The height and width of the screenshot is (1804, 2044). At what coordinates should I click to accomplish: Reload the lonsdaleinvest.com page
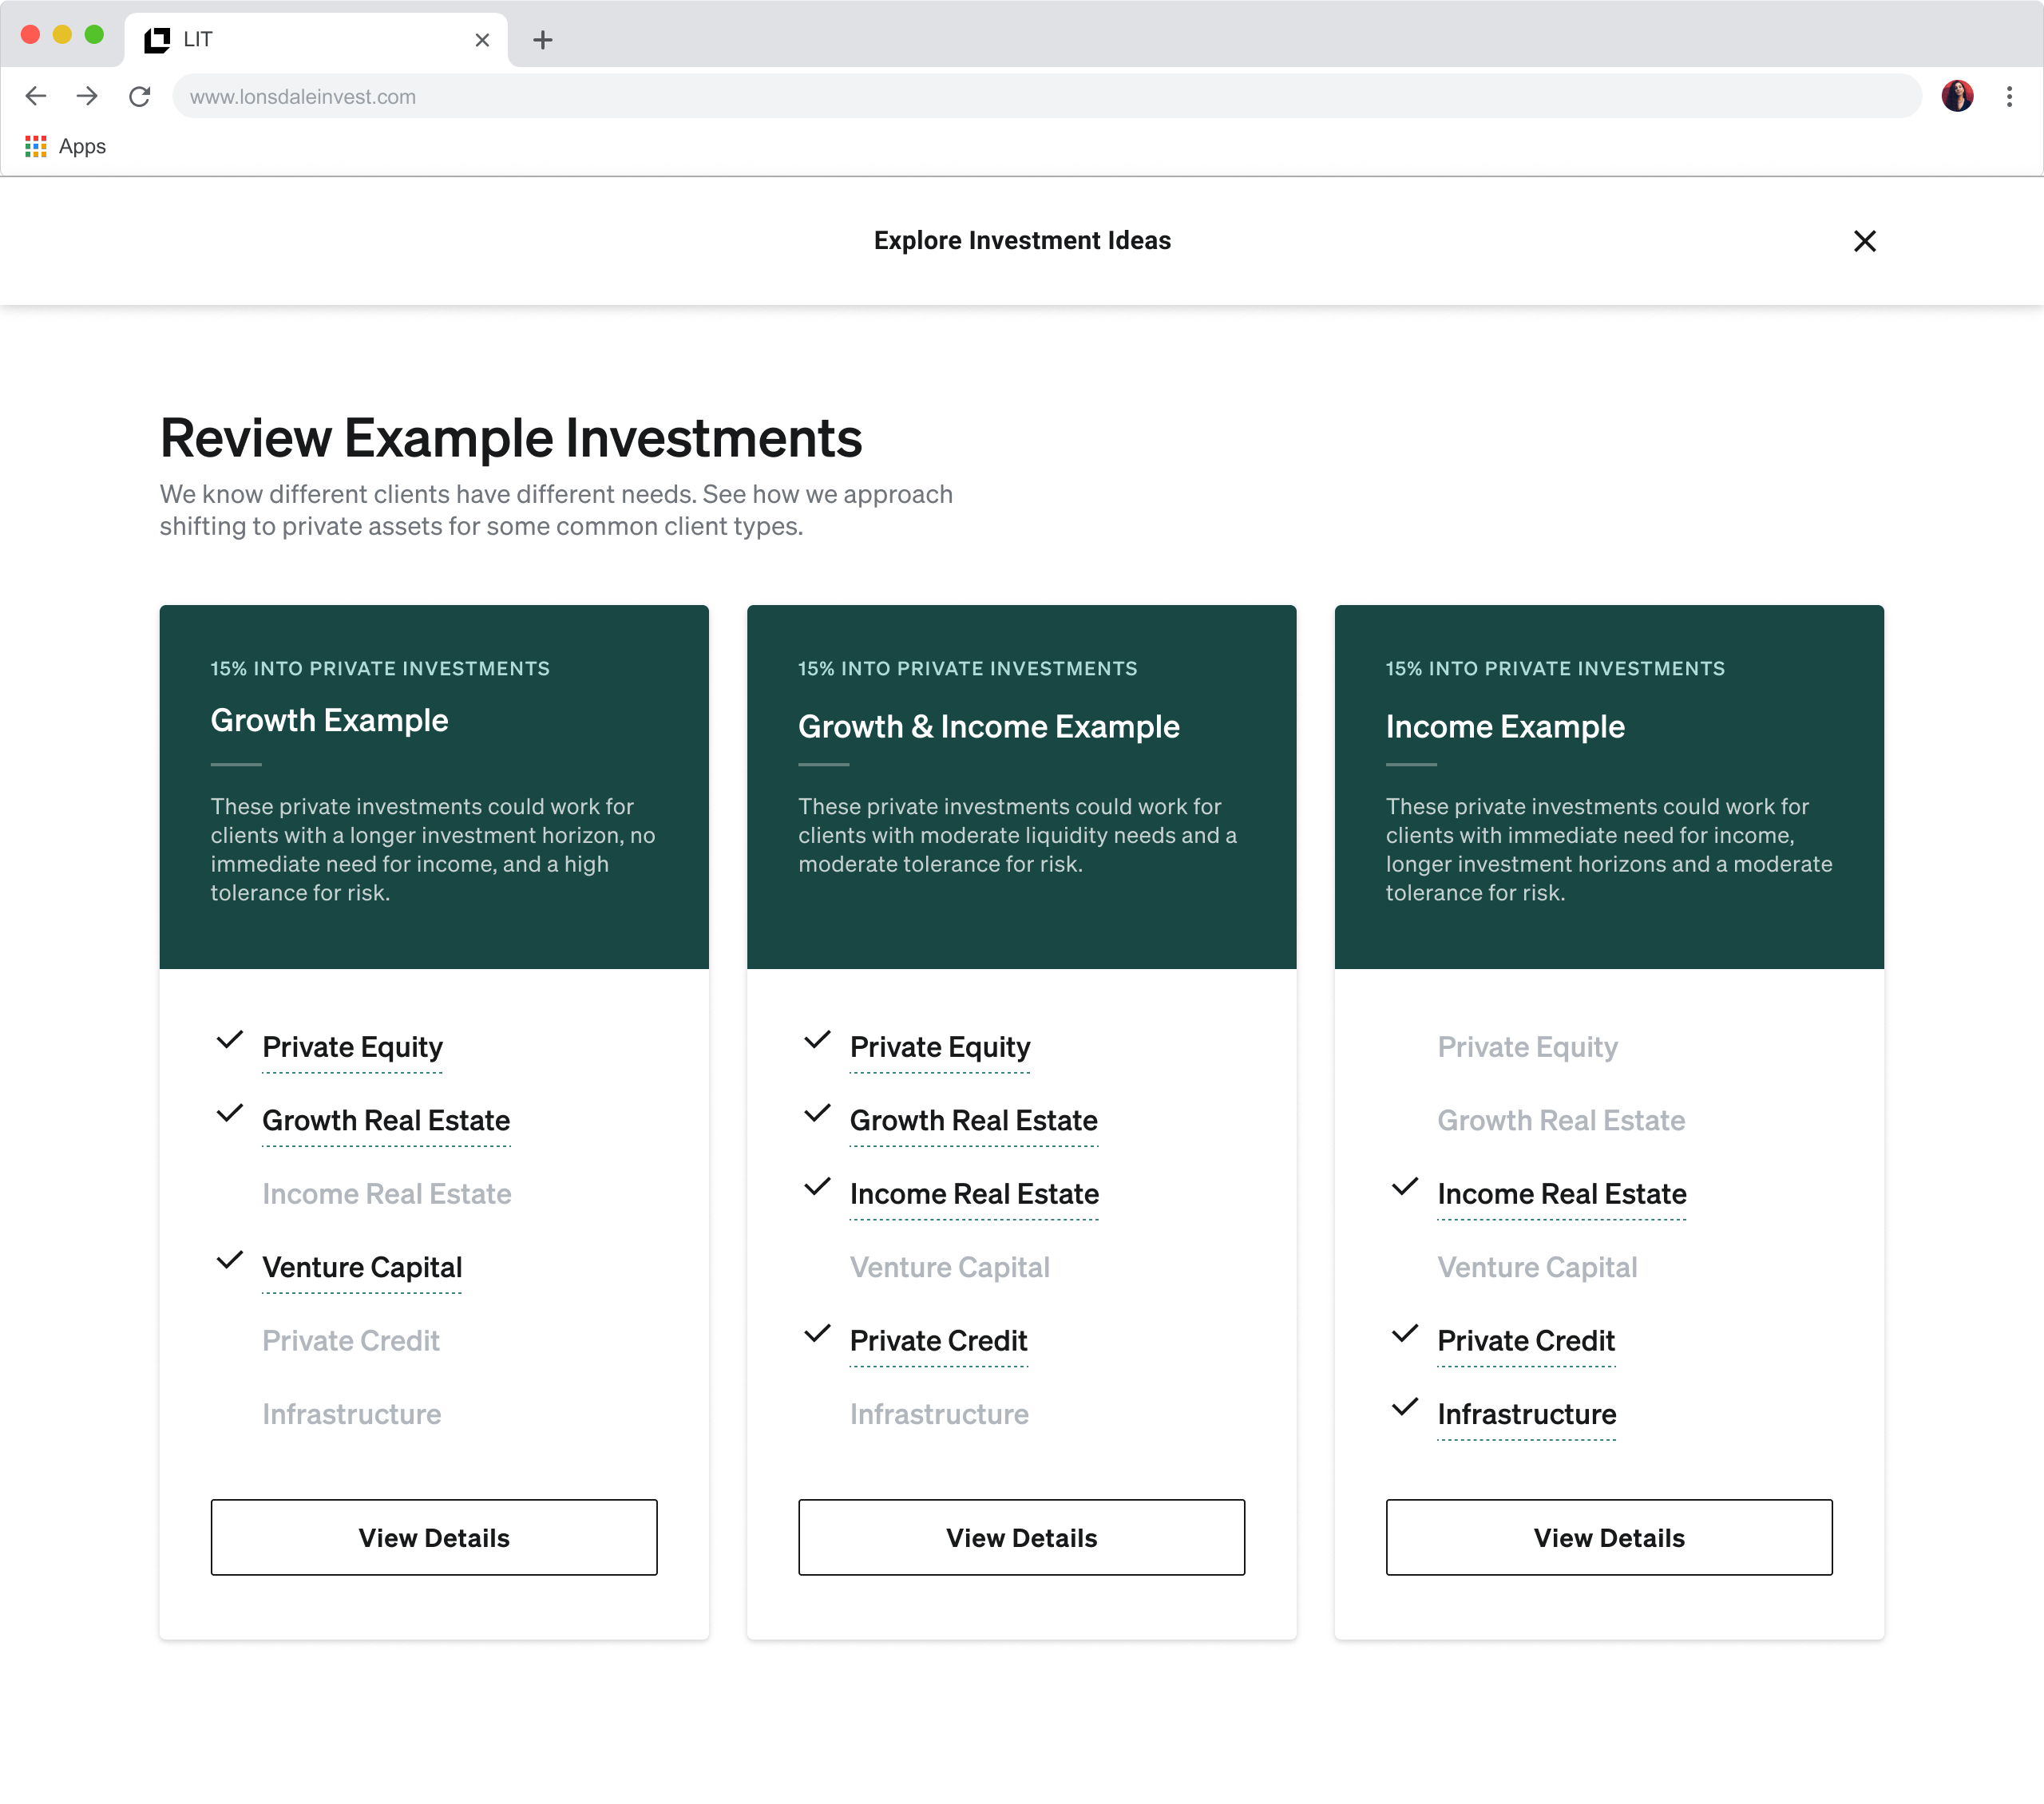click(140, 96)
